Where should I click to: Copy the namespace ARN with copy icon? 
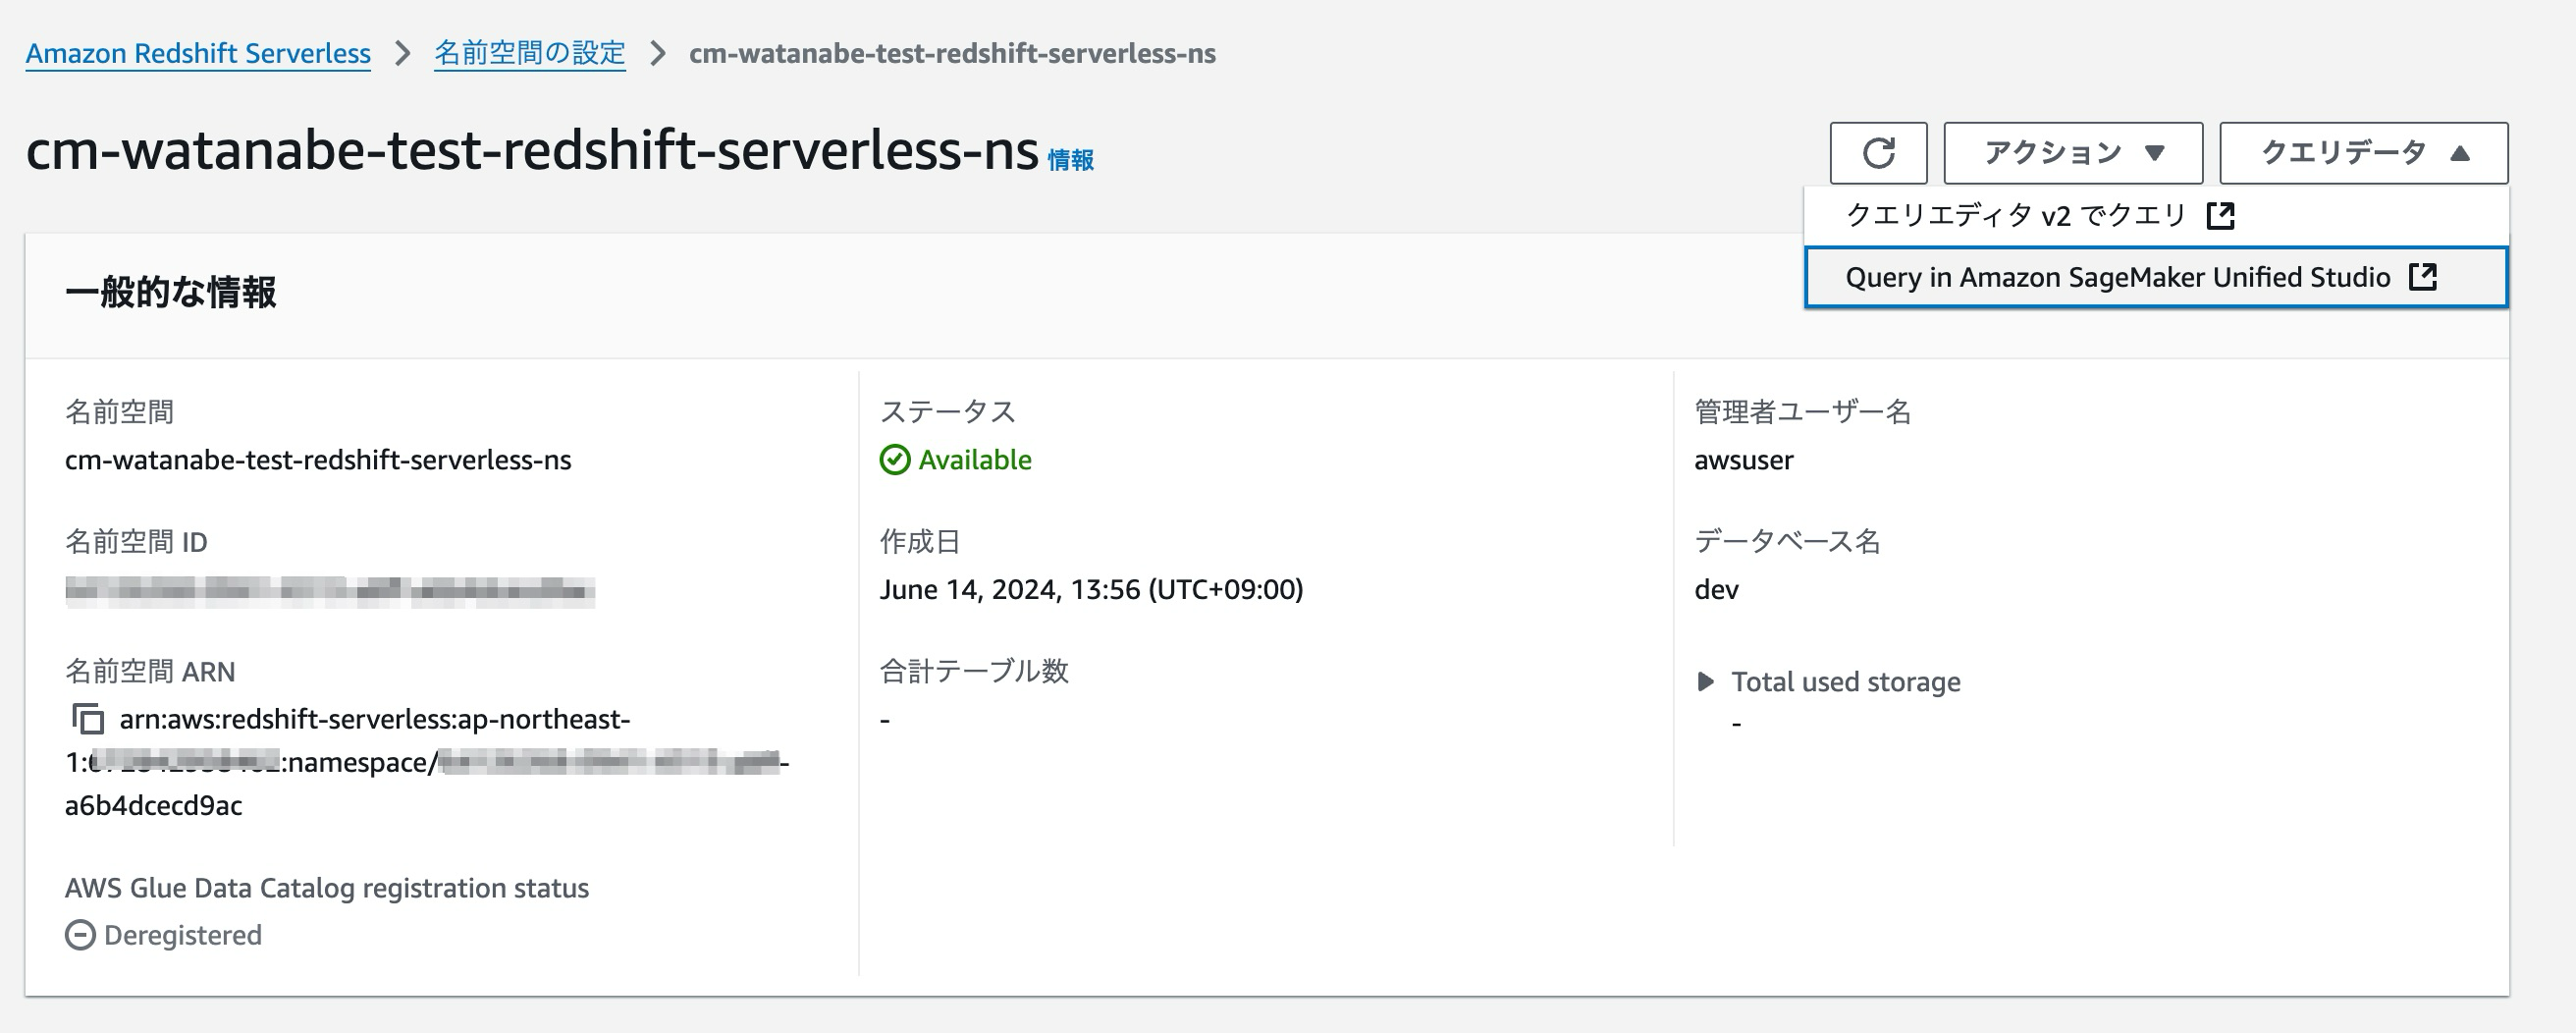click(x=88, y=719)
